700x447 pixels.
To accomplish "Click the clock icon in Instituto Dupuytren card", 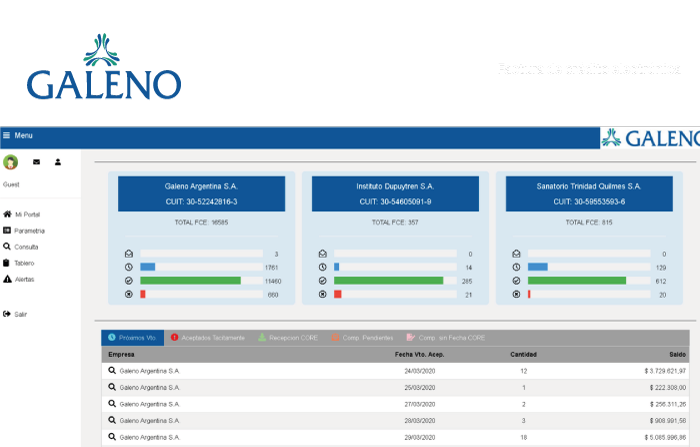I will [322, 267].
